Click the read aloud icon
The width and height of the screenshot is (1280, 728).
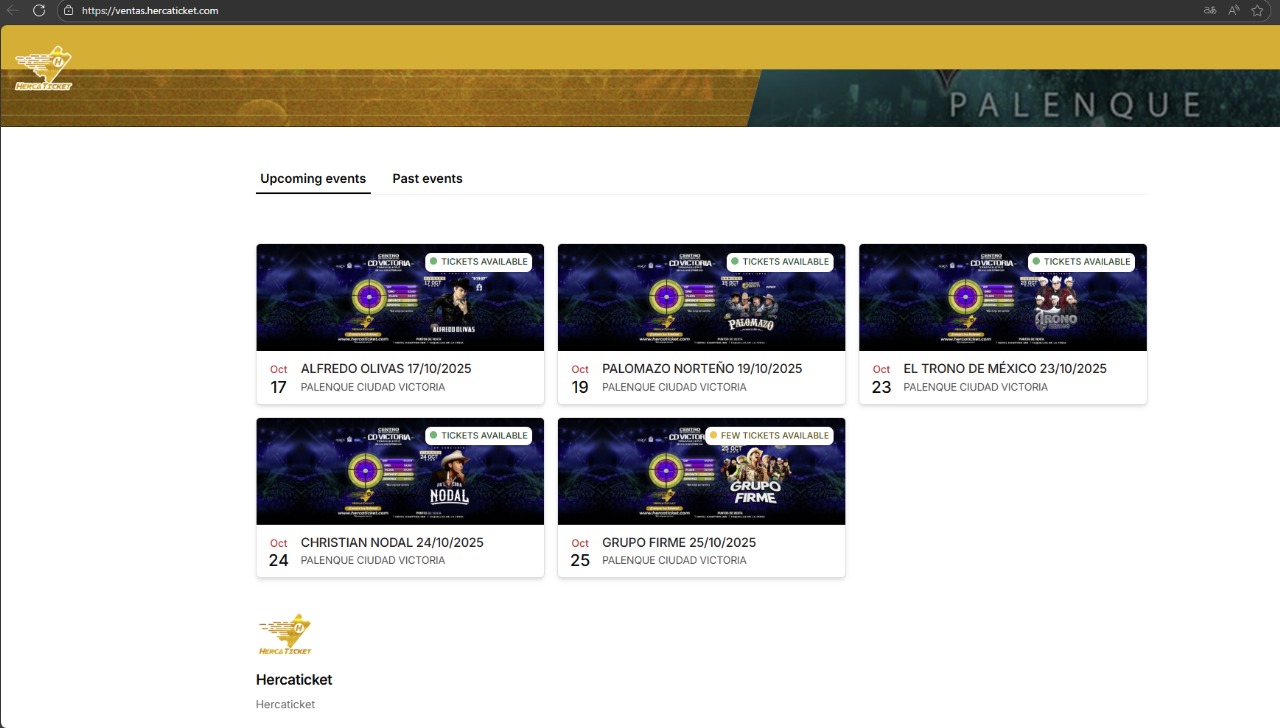click(1234, 10)
